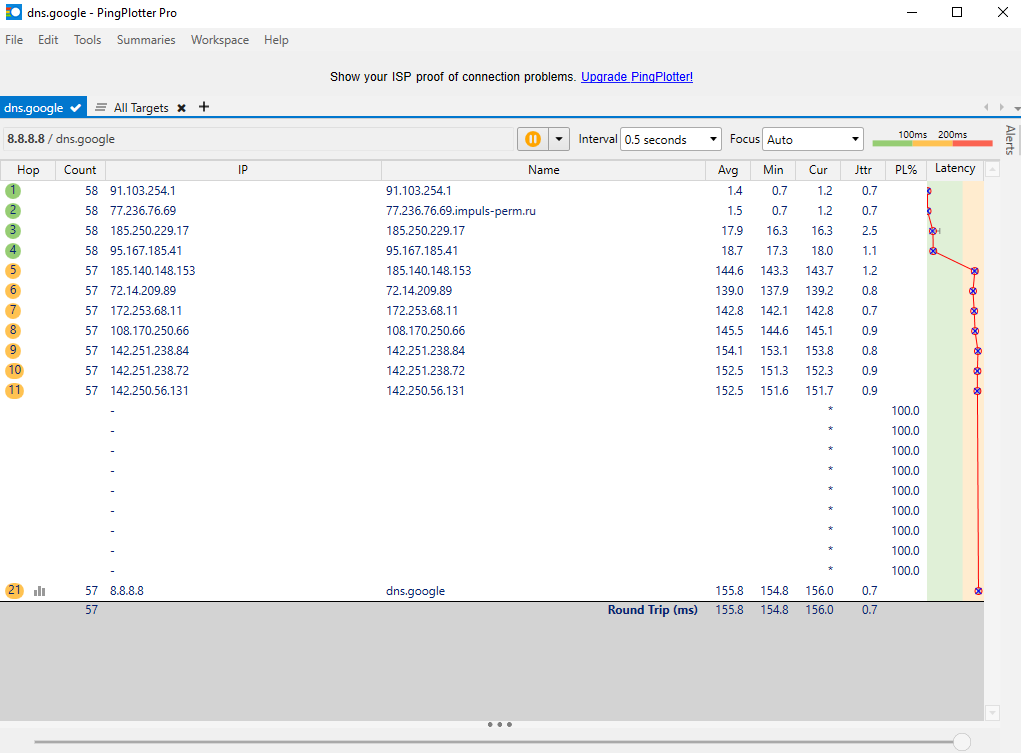1021x753 pixels.
Task: Select IP cell 91.103.254.1
Action: 143,191
